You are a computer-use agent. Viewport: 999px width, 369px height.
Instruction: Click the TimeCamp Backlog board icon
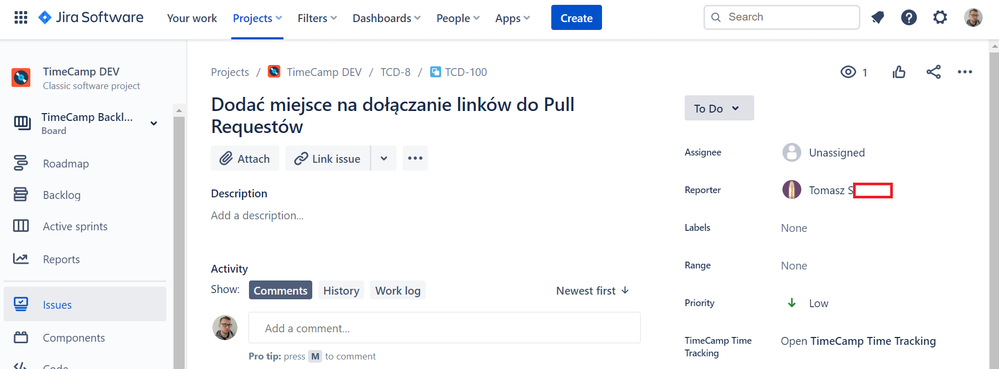point(22,122)
